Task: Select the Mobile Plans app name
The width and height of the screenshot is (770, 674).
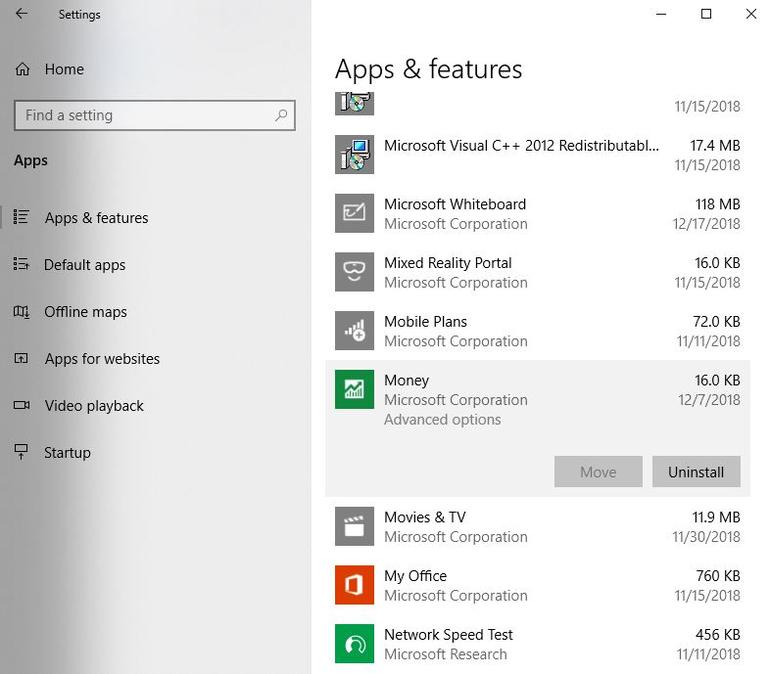Action: 425,322
